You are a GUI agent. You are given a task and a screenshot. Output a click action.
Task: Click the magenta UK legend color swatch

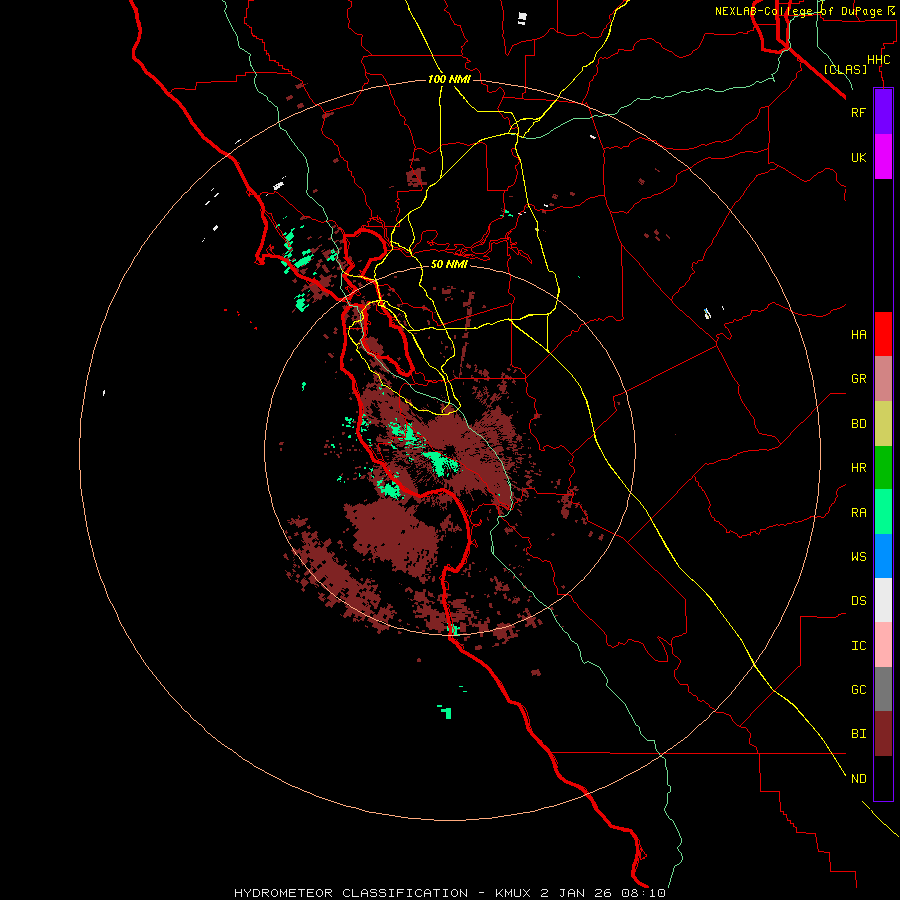click(883, 157)
